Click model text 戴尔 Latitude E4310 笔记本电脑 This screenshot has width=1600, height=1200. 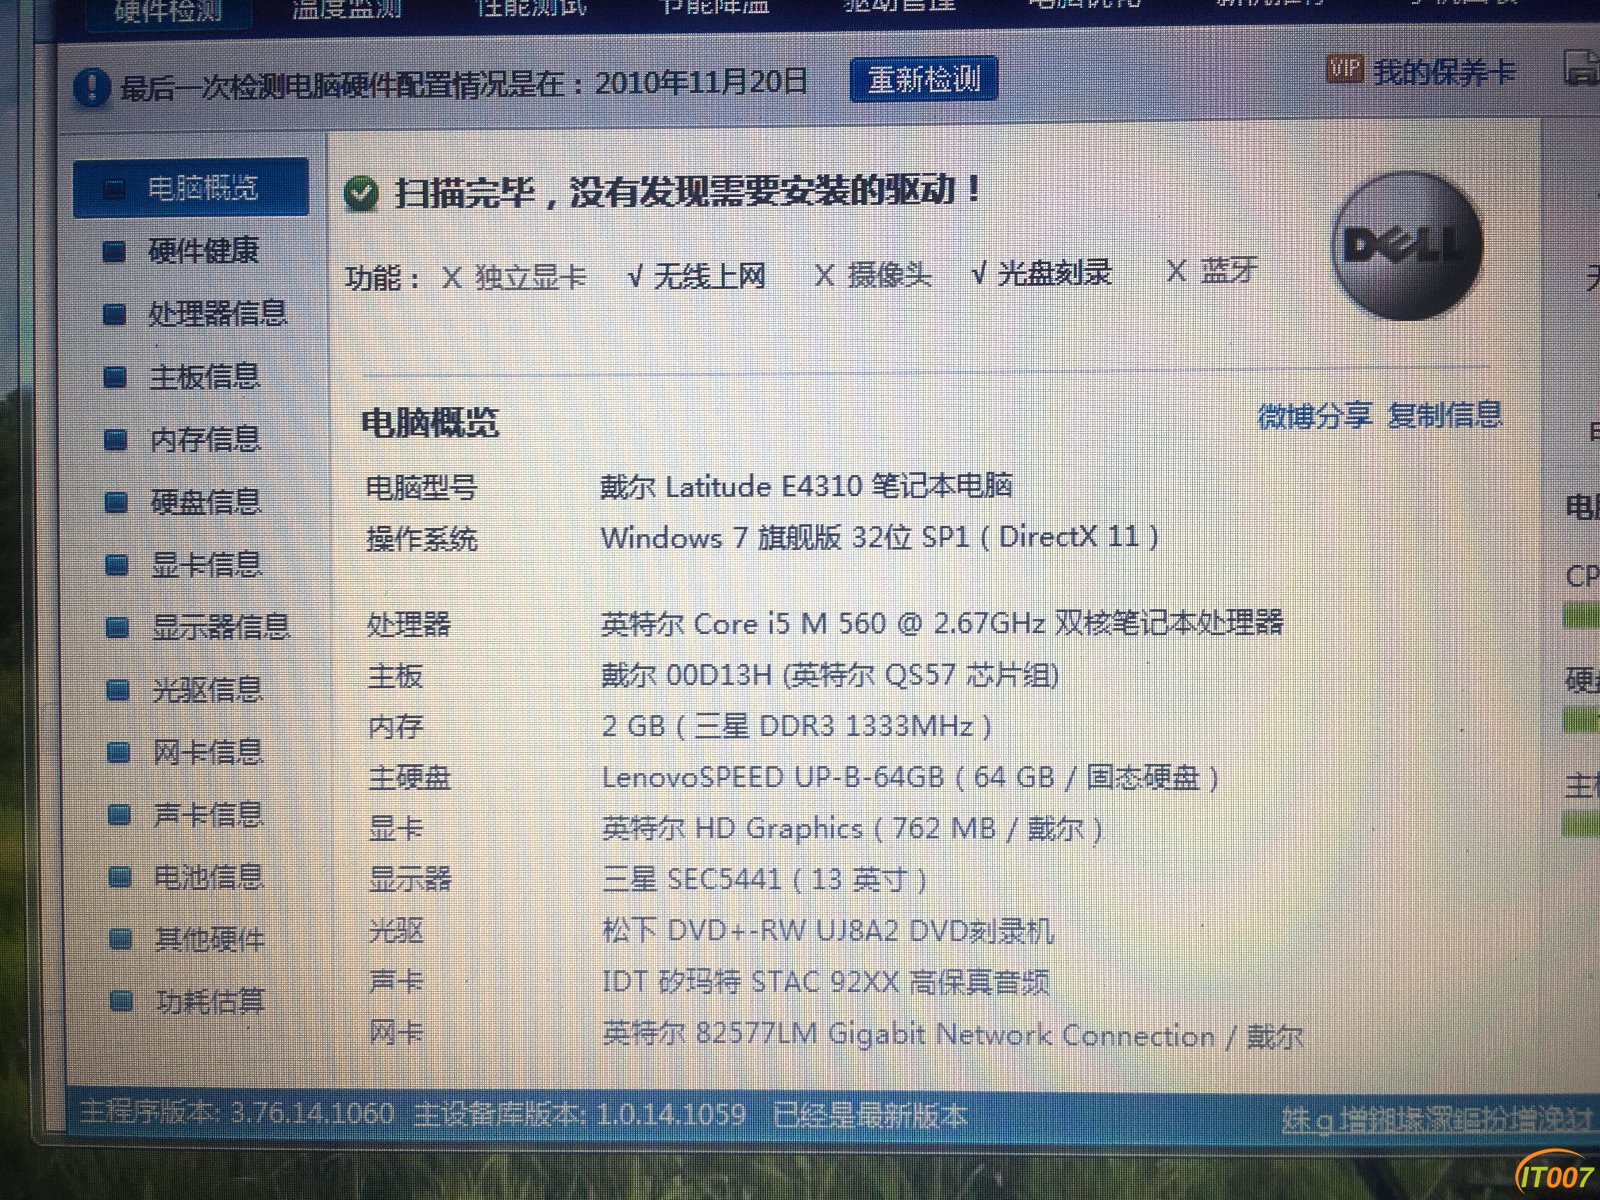806,486
